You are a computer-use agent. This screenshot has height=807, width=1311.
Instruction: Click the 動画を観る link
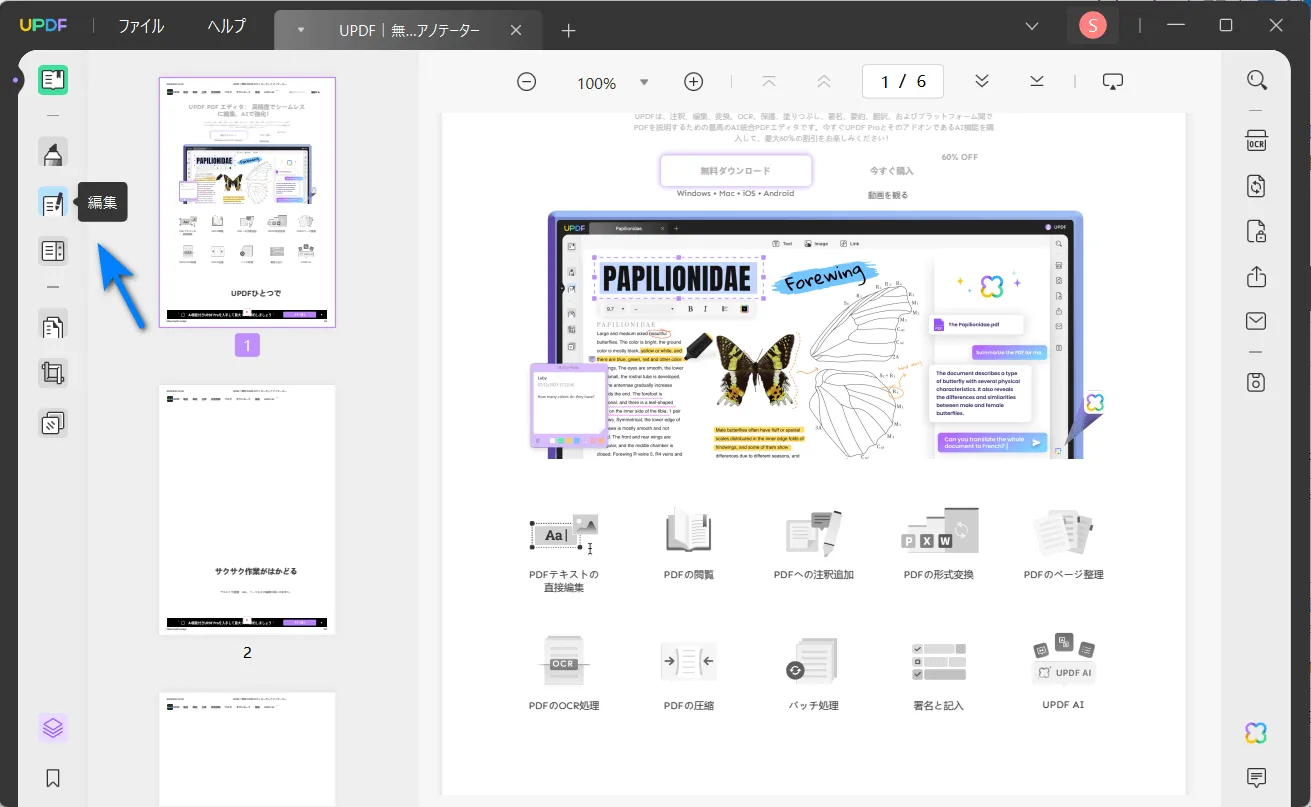888,195
